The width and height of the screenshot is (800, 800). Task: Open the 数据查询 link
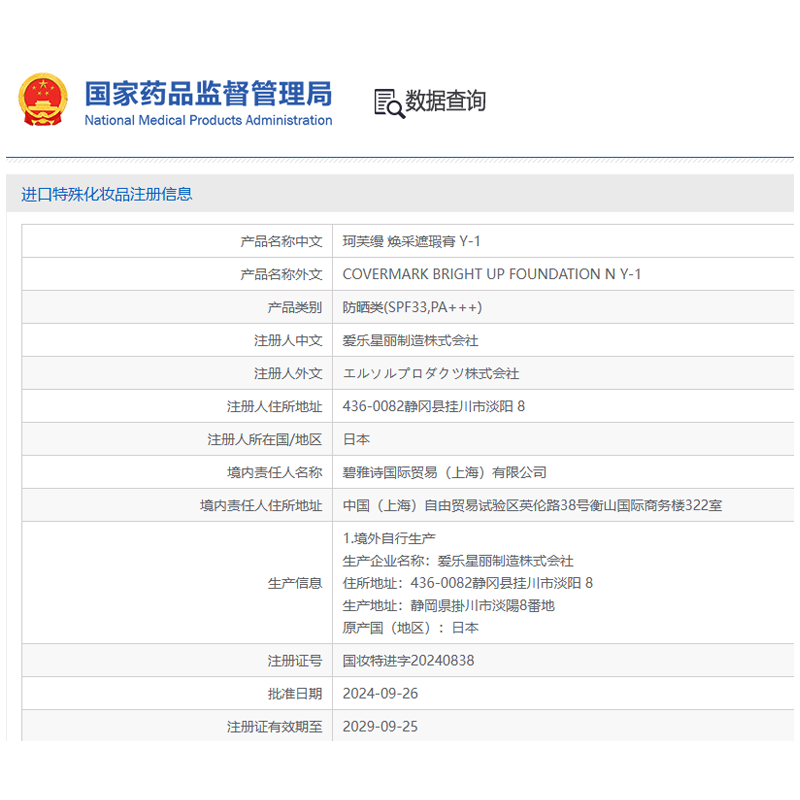click(445, 101)
